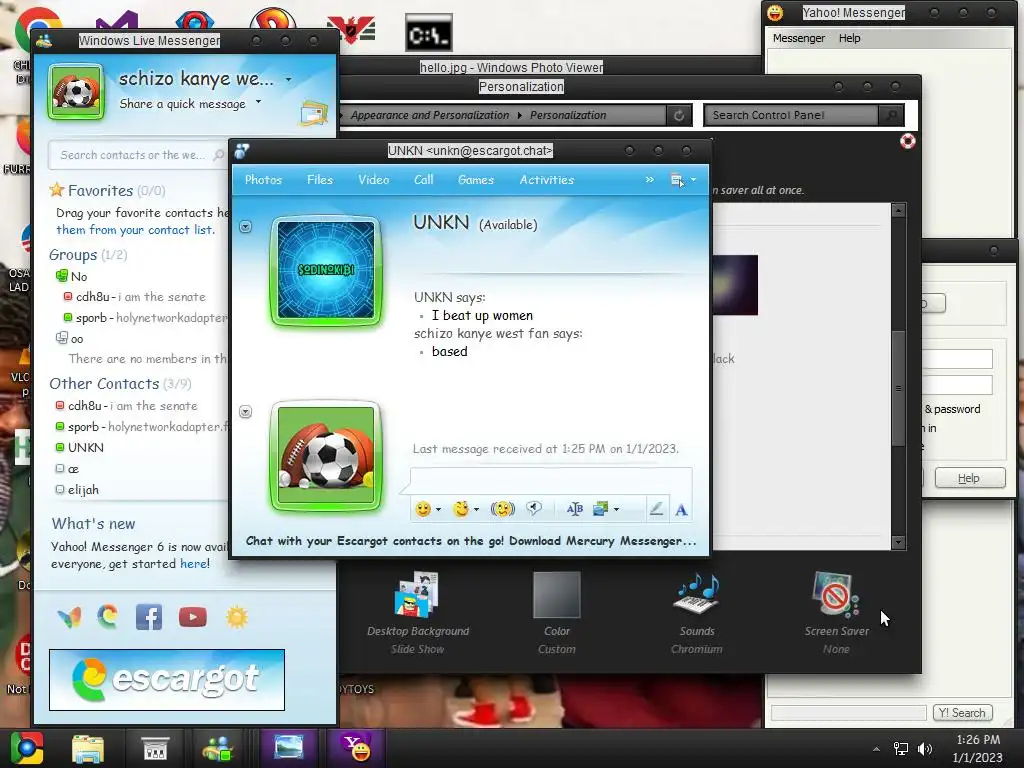
Task: Click the voice clip icon in chat
Action: (x=534, y=509)
